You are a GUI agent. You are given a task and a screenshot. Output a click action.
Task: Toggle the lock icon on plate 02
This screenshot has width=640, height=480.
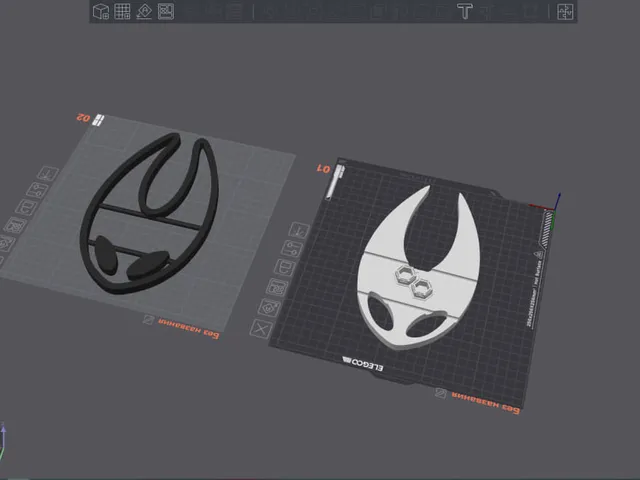(x=27, y=207)
